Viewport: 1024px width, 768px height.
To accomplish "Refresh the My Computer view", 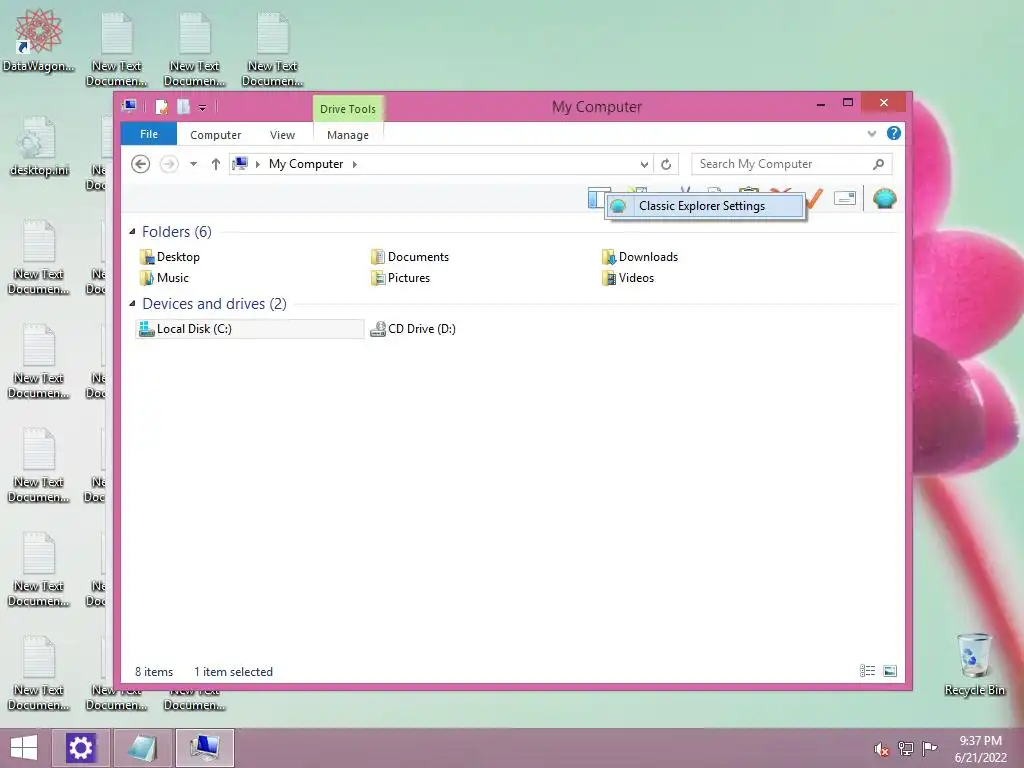I will [665, 164].
